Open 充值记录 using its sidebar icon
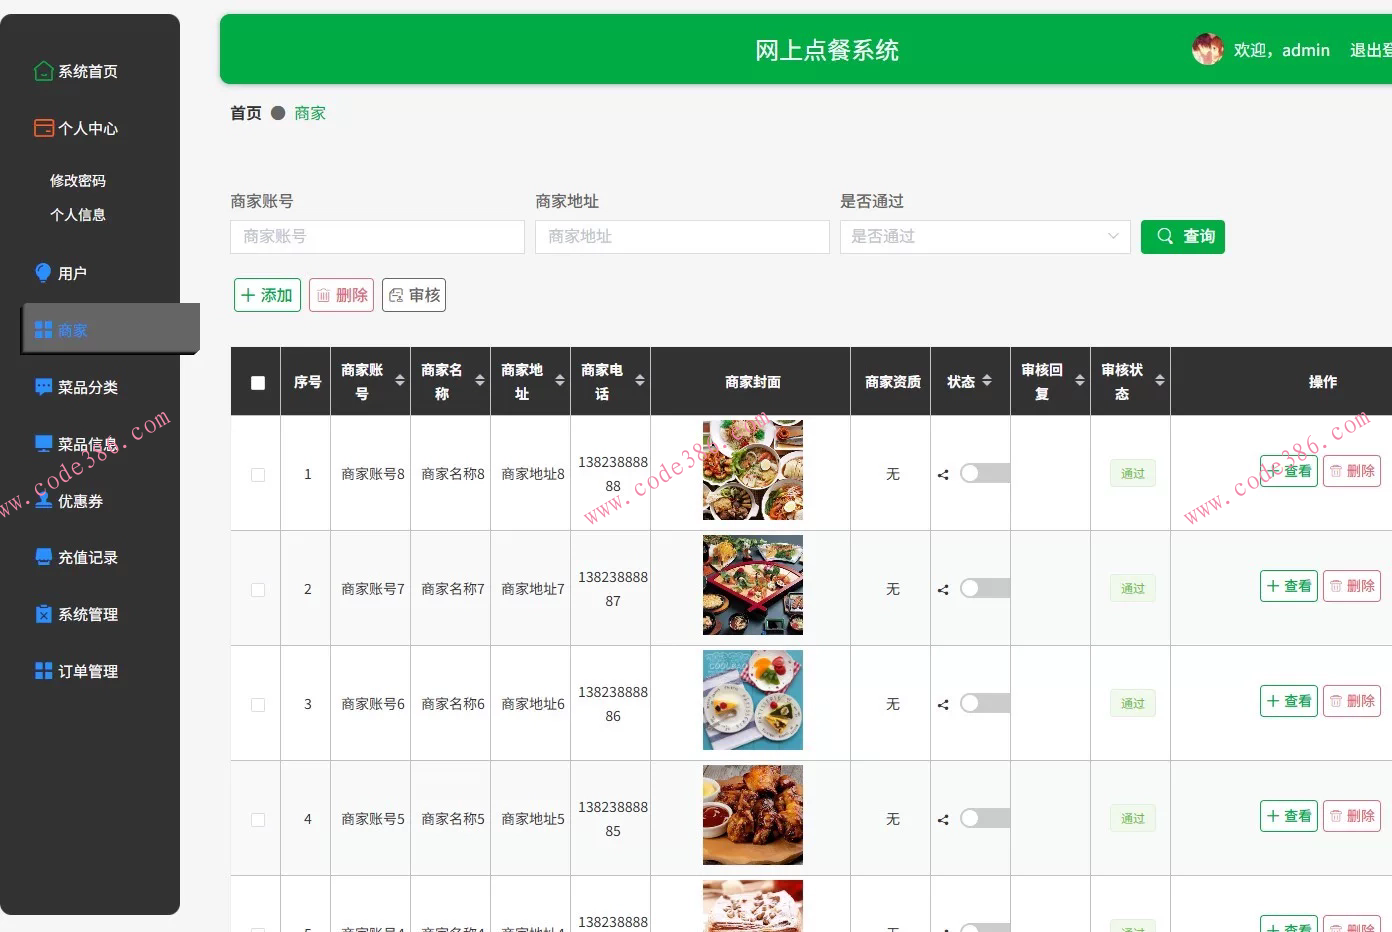Viewport: 1392px width, 932px height. point(41,557)
